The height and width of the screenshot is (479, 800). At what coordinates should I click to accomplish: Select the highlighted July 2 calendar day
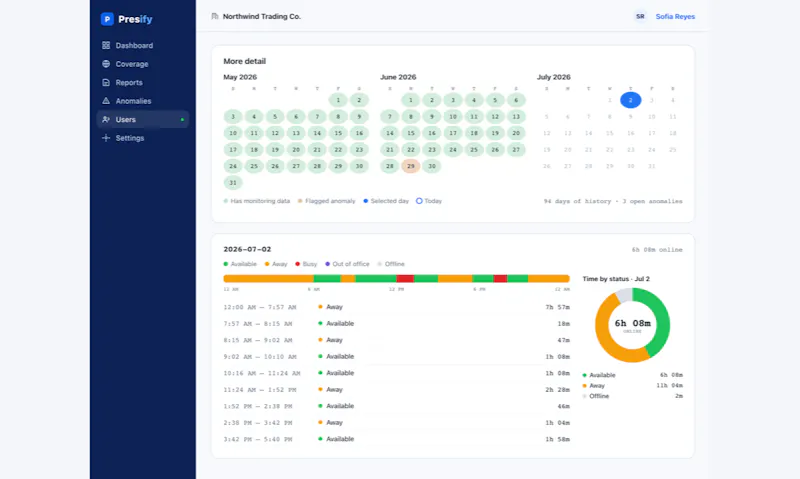click(631, 100)
